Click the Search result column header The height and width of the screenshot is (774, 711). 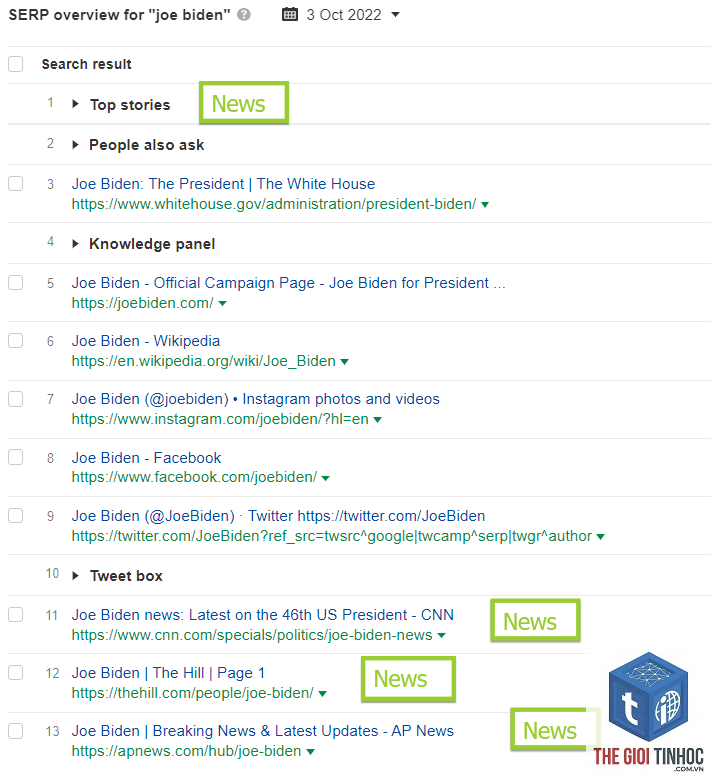[x=86, y=64]
